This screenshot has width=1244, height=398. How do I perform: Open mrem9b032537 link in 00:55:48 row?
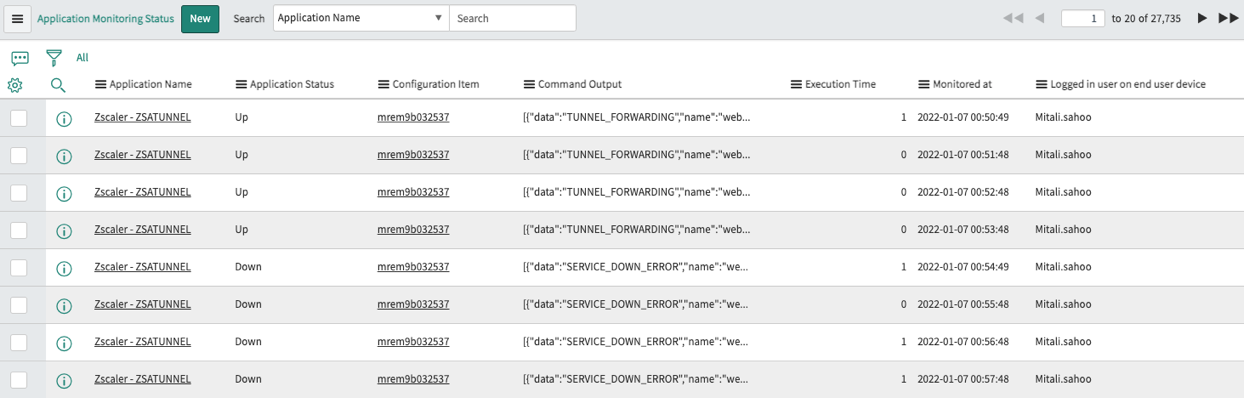[413, 304]
